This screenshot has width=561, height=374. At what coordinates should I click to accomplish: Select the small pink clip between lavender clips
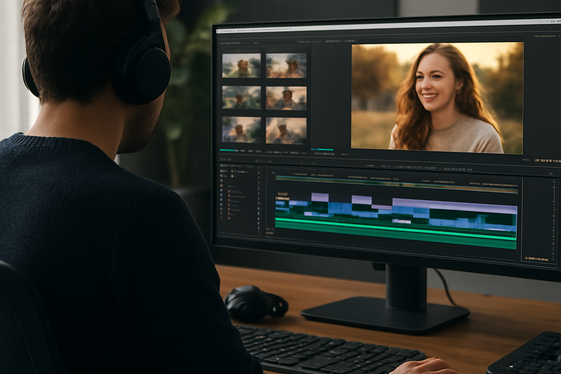(x=382, y=207)
